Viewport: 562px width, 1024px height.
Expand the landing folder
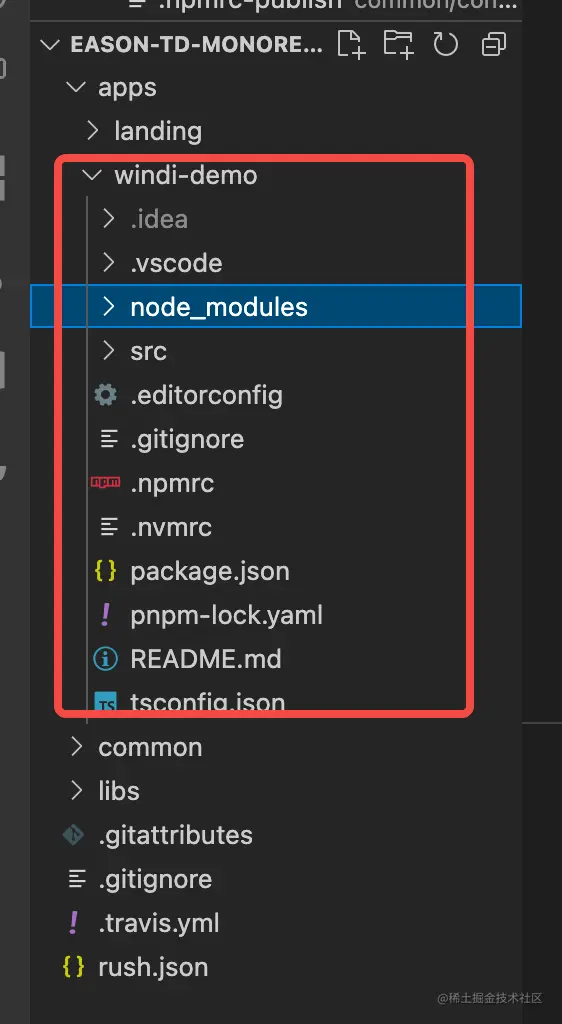click(x=158, y=131)
